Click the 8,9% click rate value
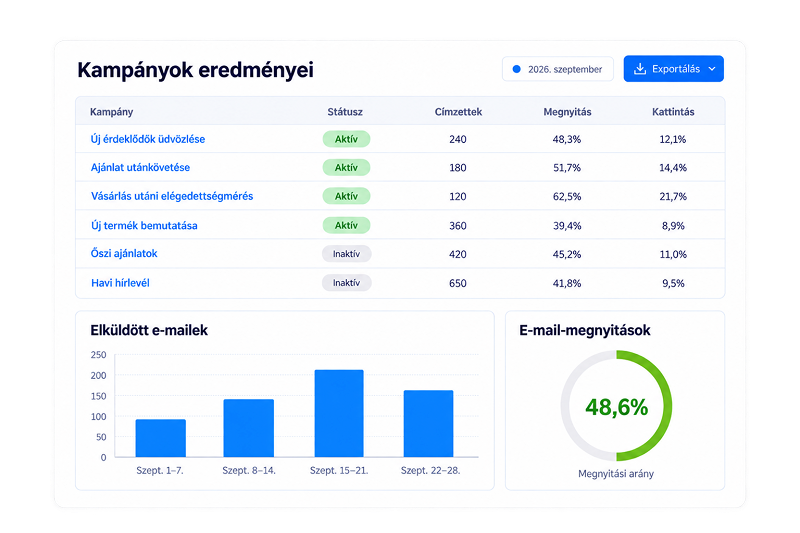 point(673,226)
